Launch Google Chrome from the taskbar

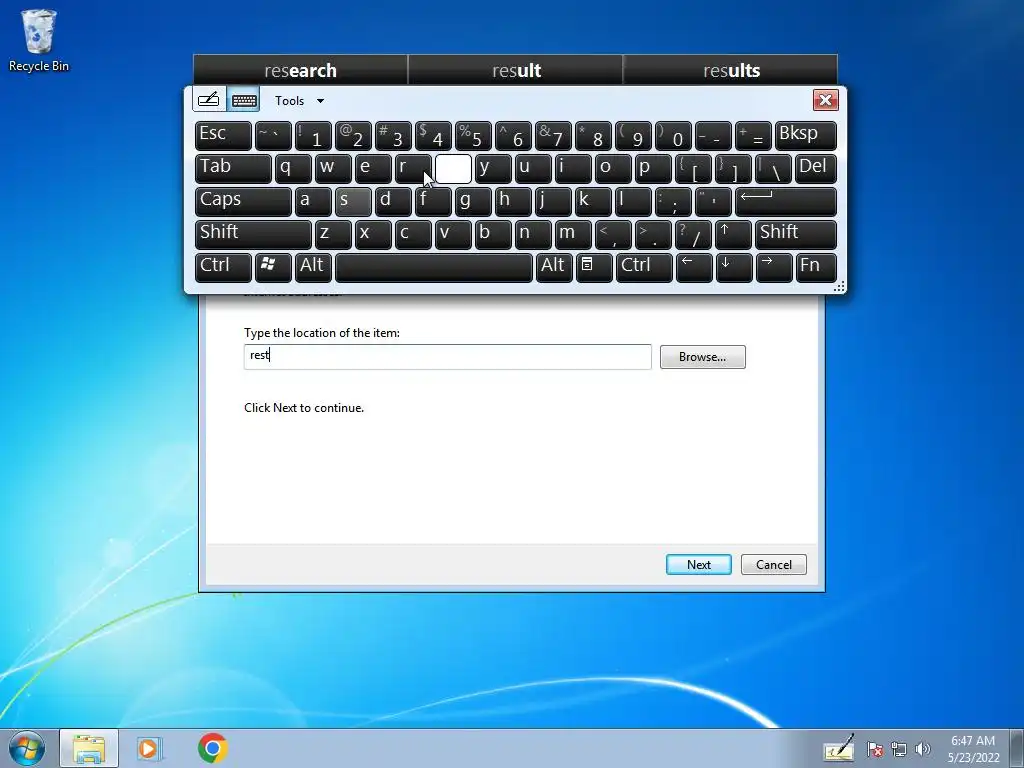click(x=212, y=748)
